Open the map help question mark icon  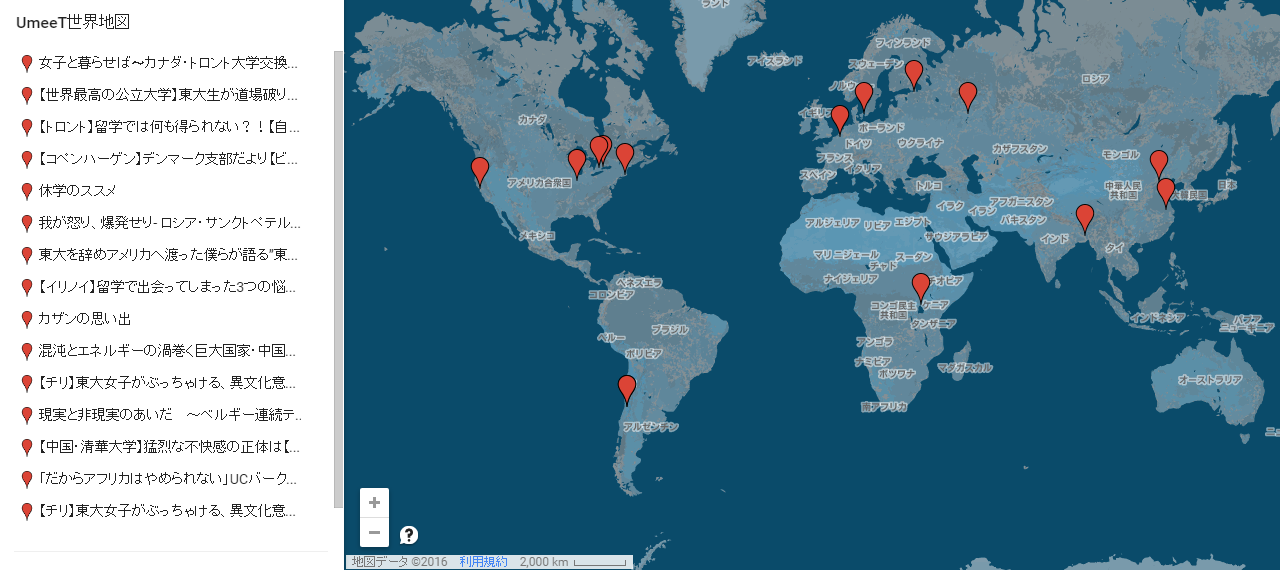pyautogui.click(x=409, y=535)
